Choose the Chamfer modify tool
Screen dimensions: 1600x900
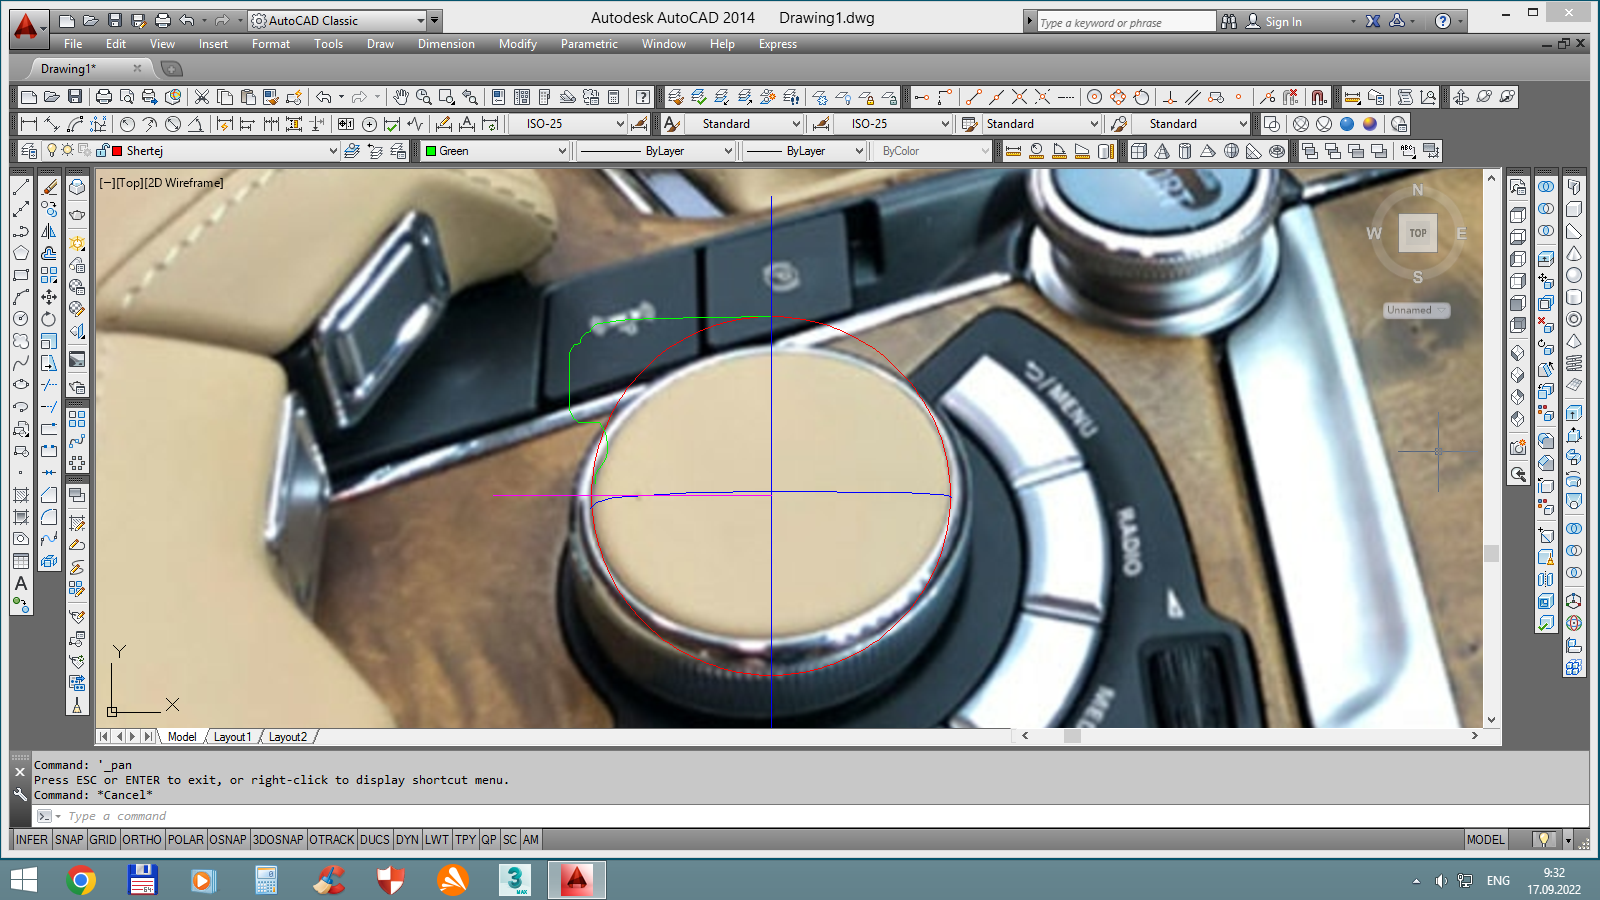(49, 495)
